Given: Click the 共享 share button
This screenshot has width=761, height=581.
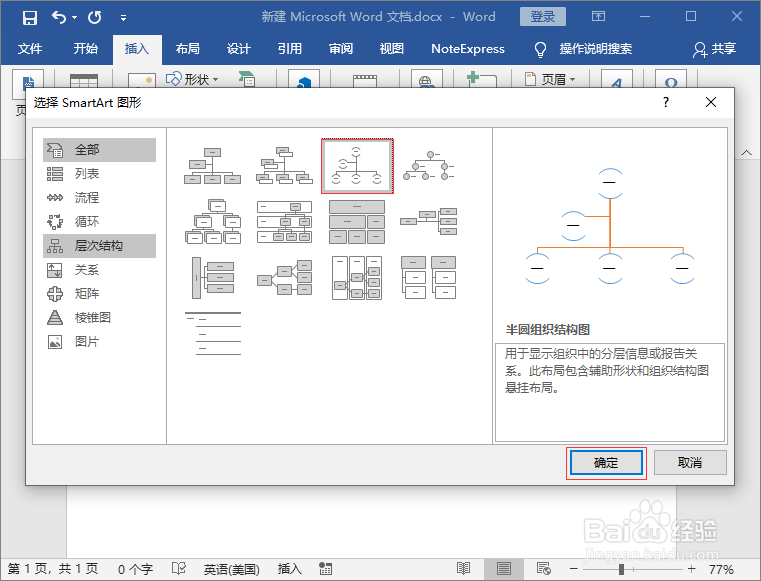Looking at the screenshot, I should pyautogui.click(x=714, y=49).
